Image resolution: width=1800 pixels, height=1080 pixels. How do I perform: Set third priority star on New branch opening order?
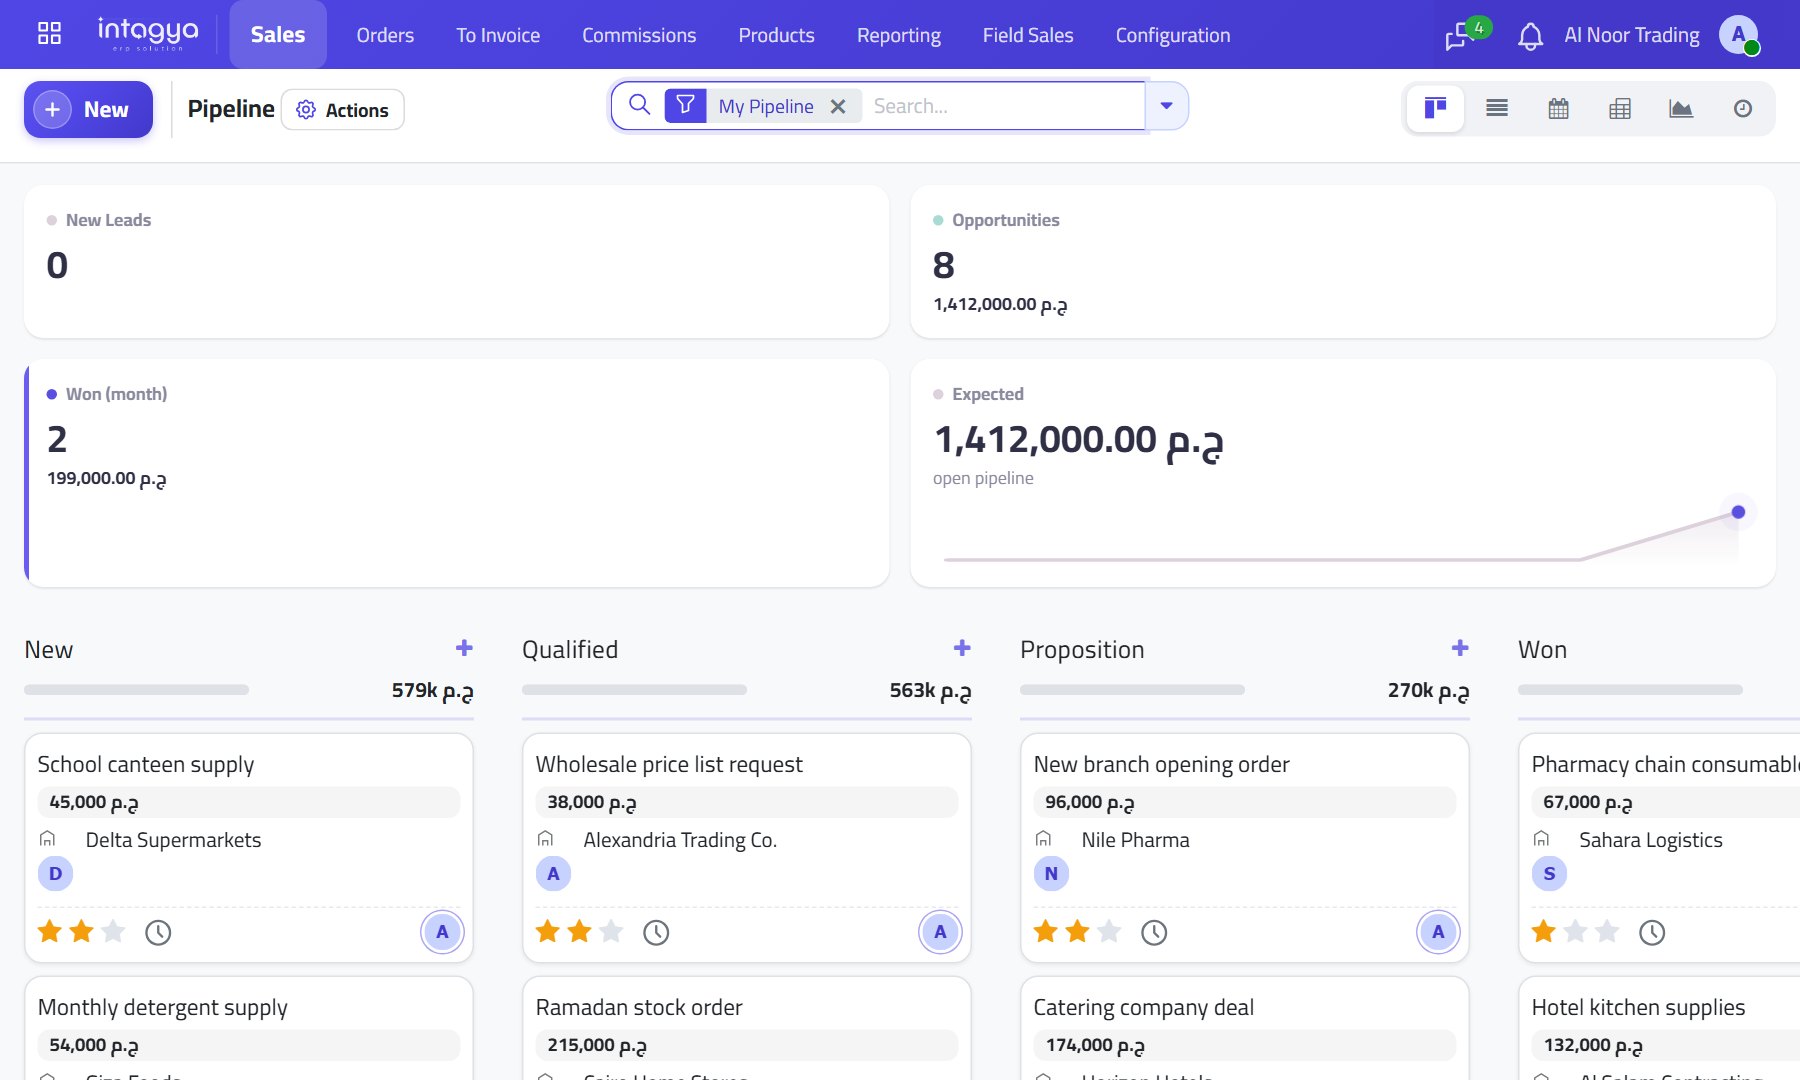[1109, 932]
